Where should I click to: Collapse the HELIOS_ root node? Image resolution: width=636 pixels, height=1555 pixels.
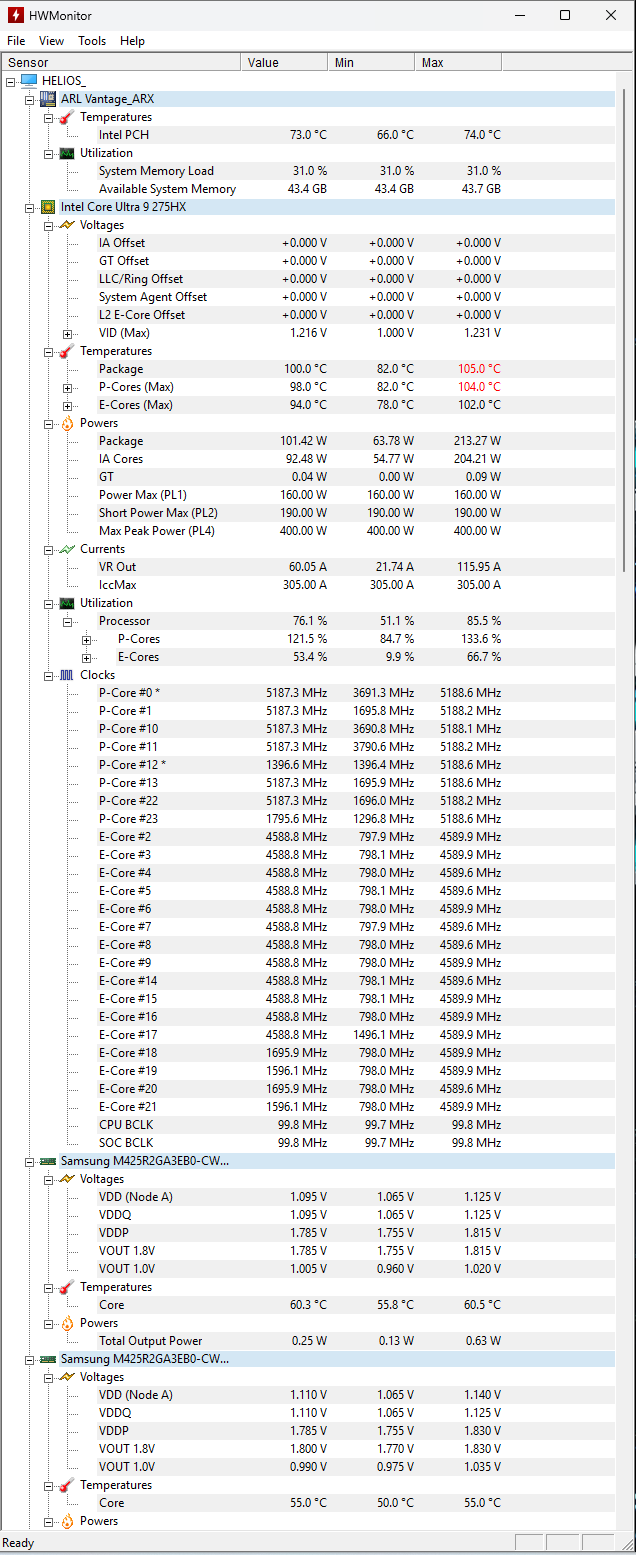tap(11, 81)
